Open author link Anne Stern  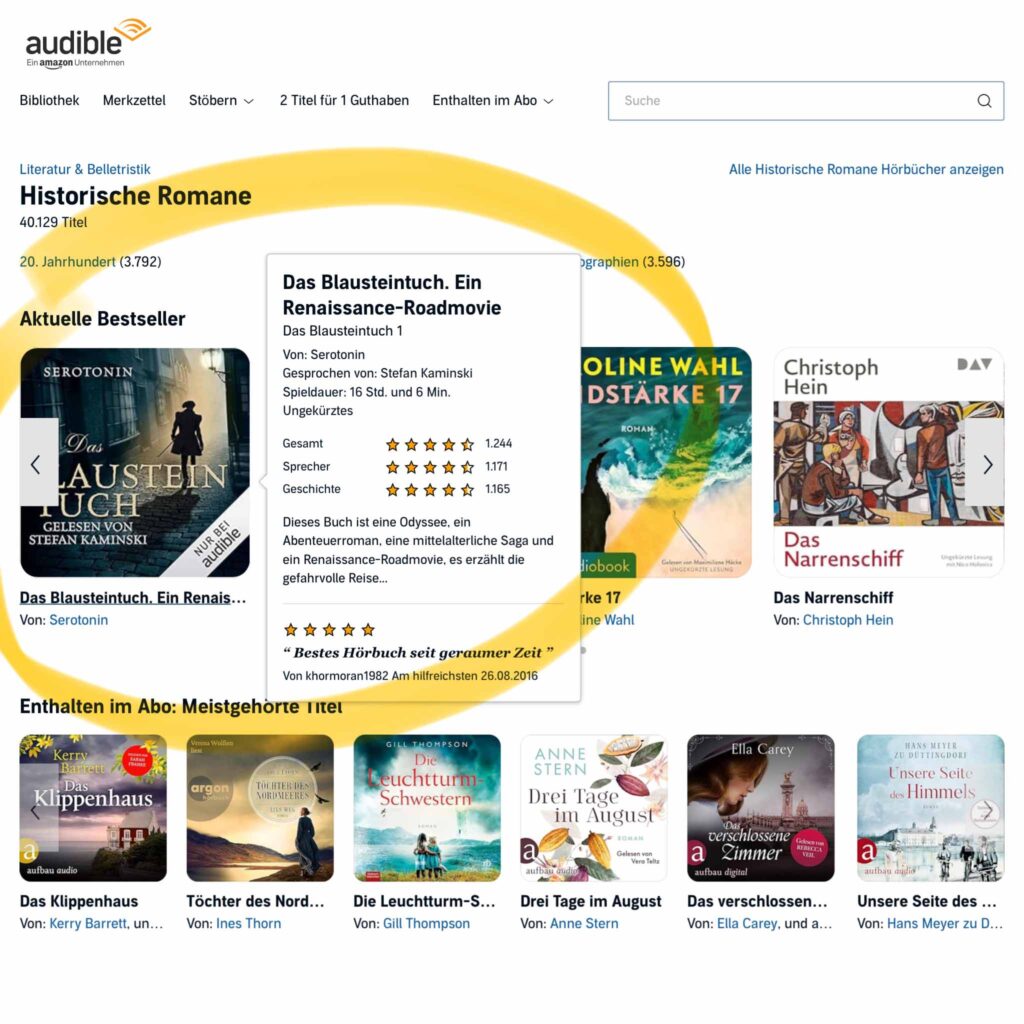[584, 923]
